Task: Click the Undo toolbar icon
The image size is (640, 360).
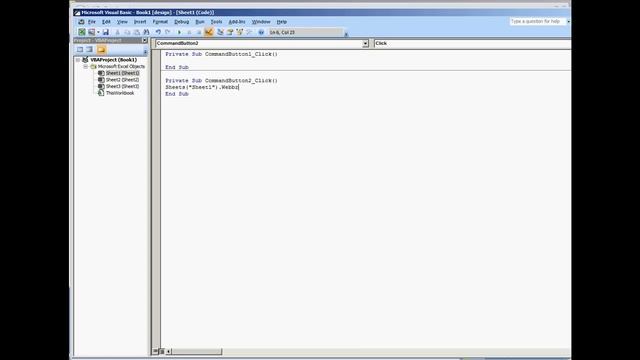Action: point(158,32)
